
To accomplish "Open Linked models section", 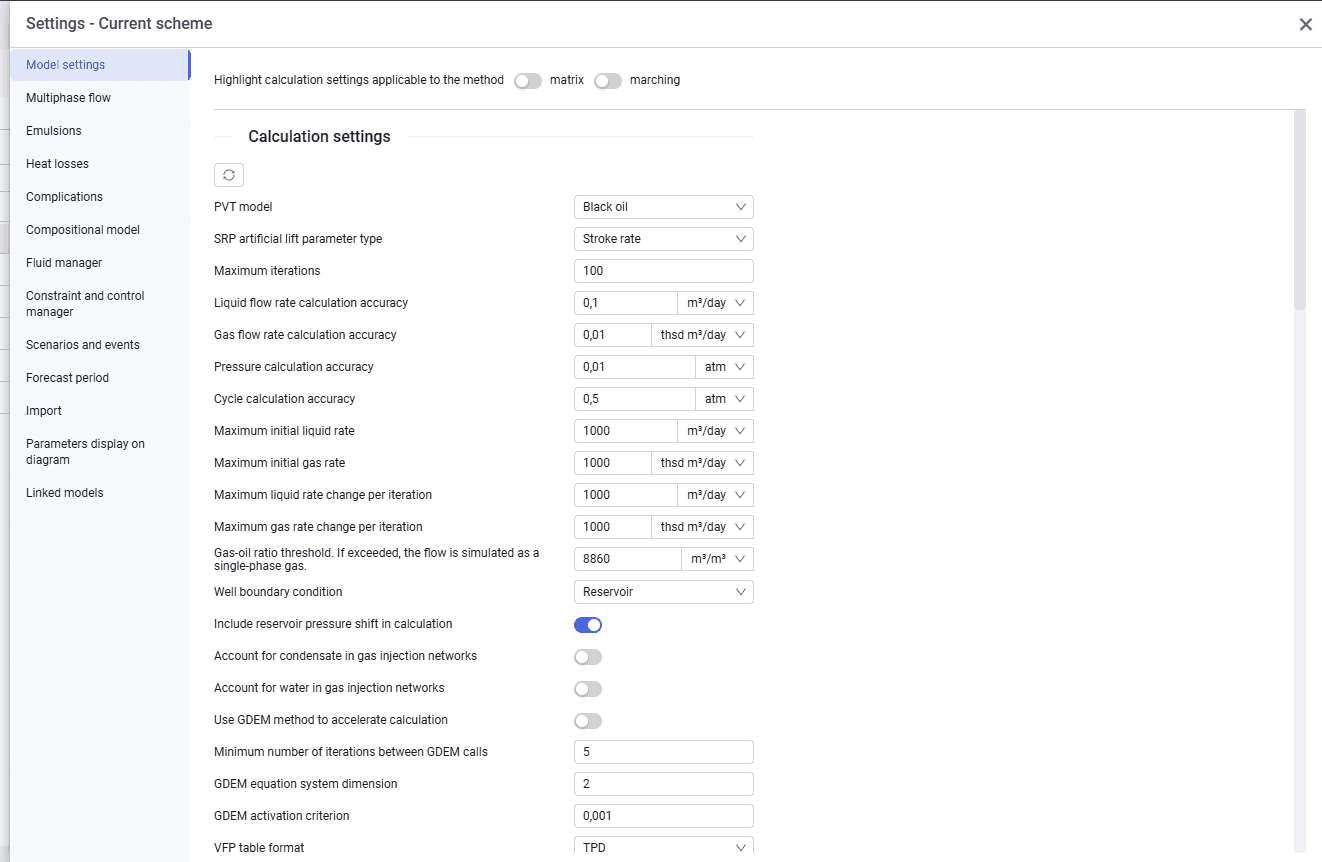I will pyautogui.click(x=100, y=493).
